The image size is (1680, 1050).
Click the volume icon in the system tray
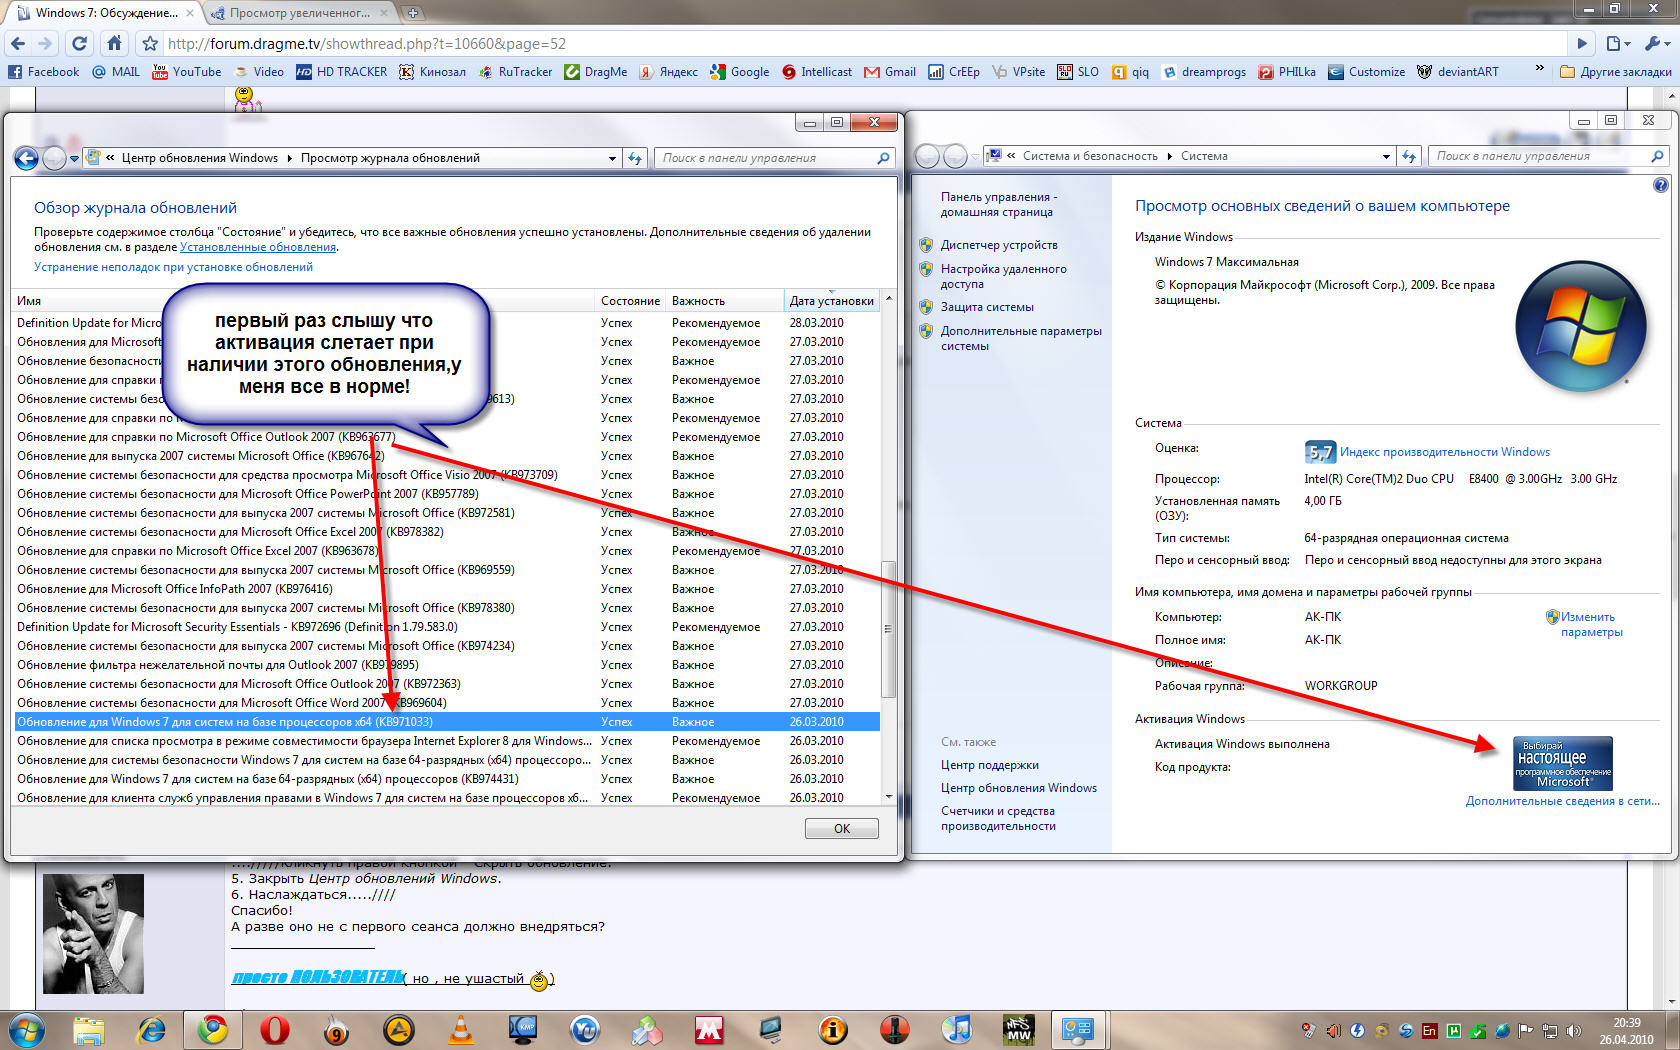click(x=1574, y=1031)
